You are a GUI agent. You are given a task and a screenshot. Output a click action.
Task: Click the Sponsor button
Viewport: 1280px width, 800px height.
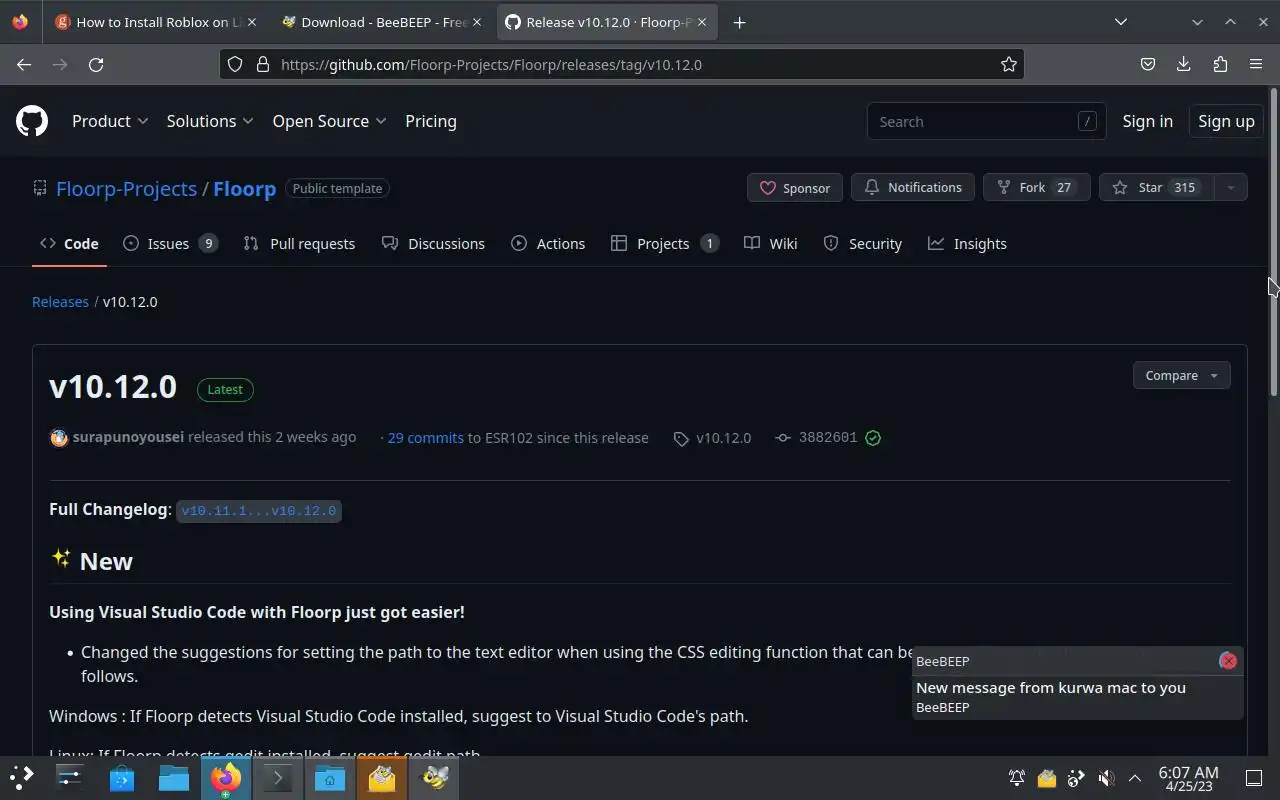tap(795, 187)
